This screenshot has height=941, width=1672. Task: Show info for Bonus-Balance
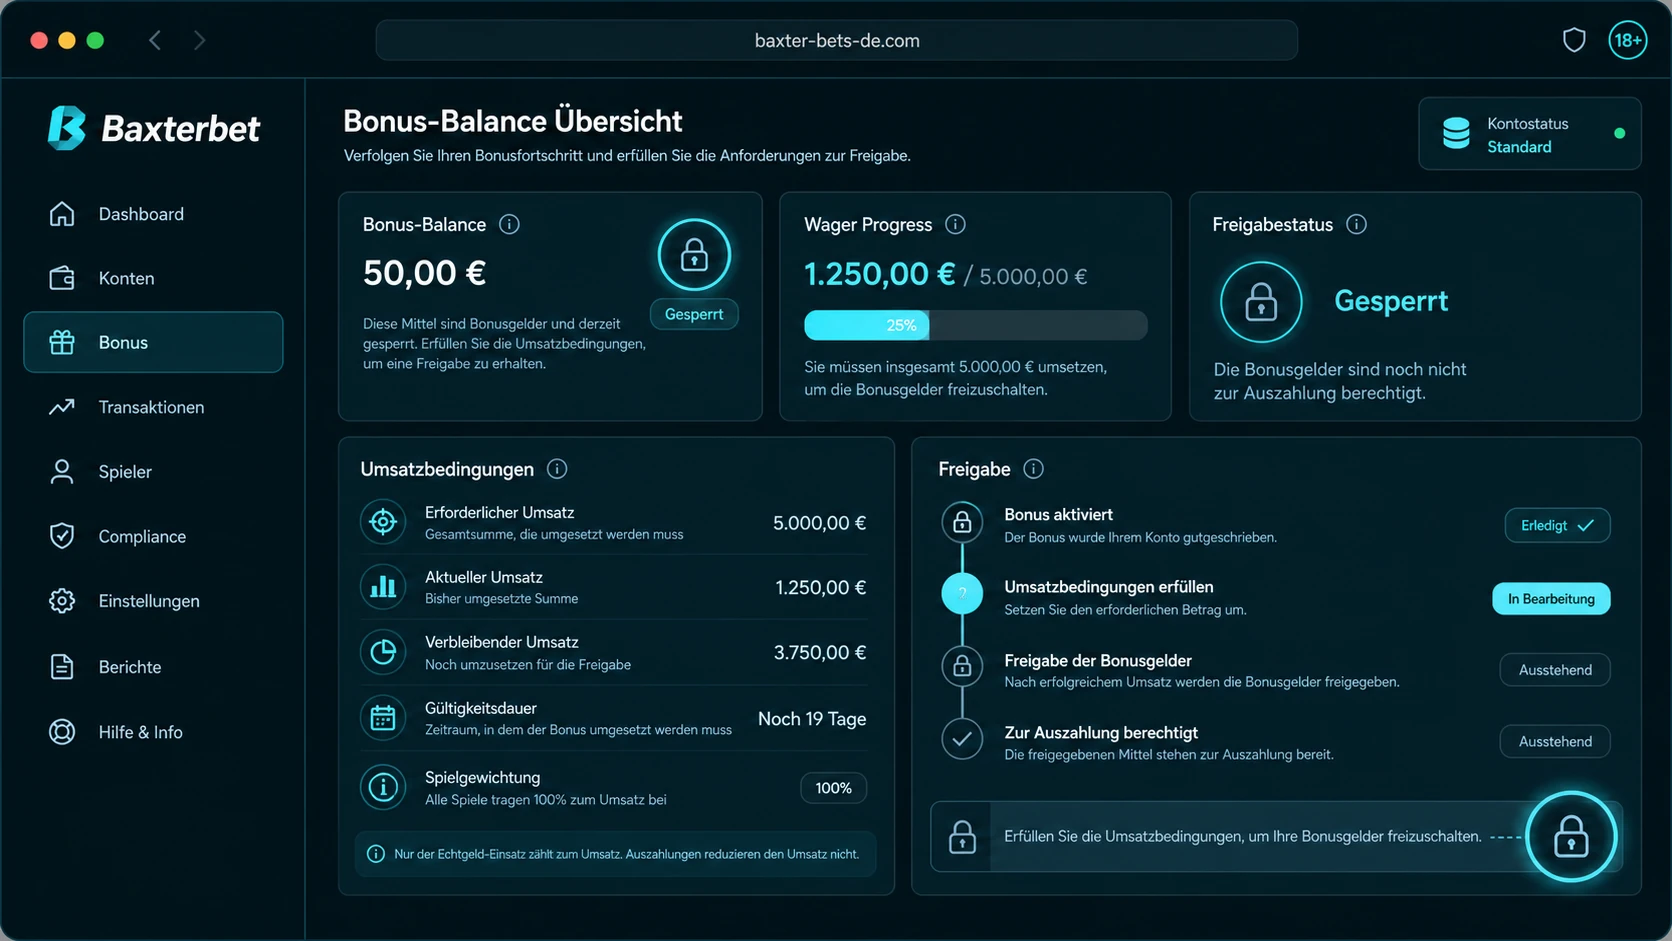(x=509, y=224)
